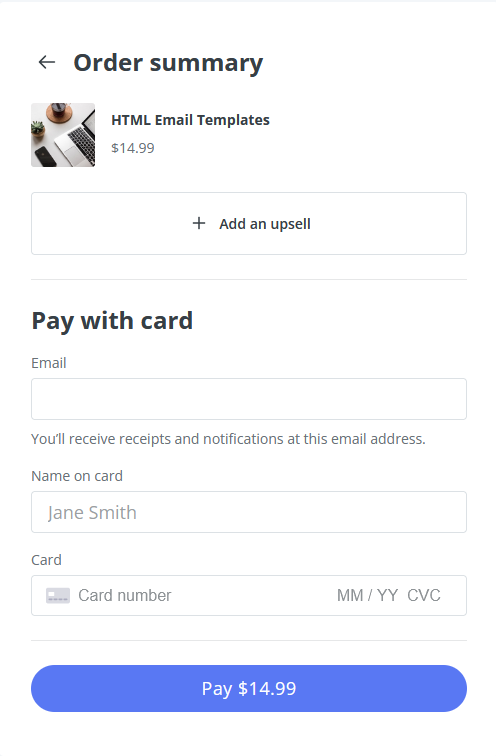The height and width of the screenshot is (756, 496).
Task: Select the CVC security code field
Action: (424, 595)
